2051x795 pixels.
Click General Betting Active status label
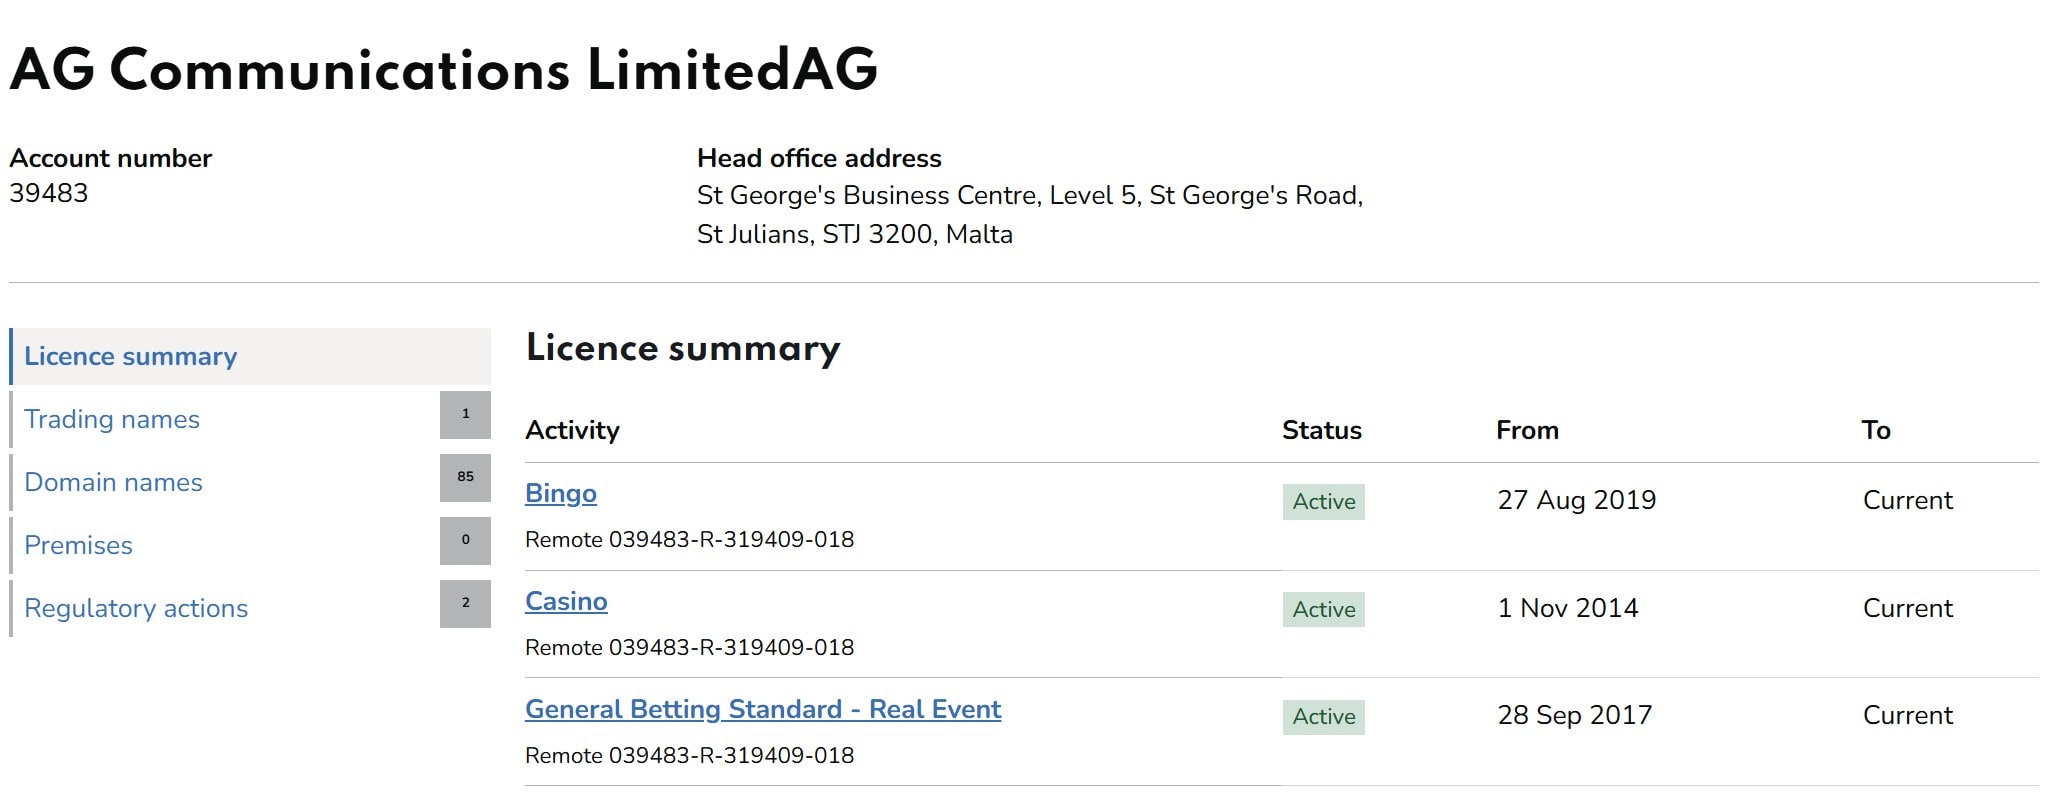pyautogui.click(x=1323, y=717)
